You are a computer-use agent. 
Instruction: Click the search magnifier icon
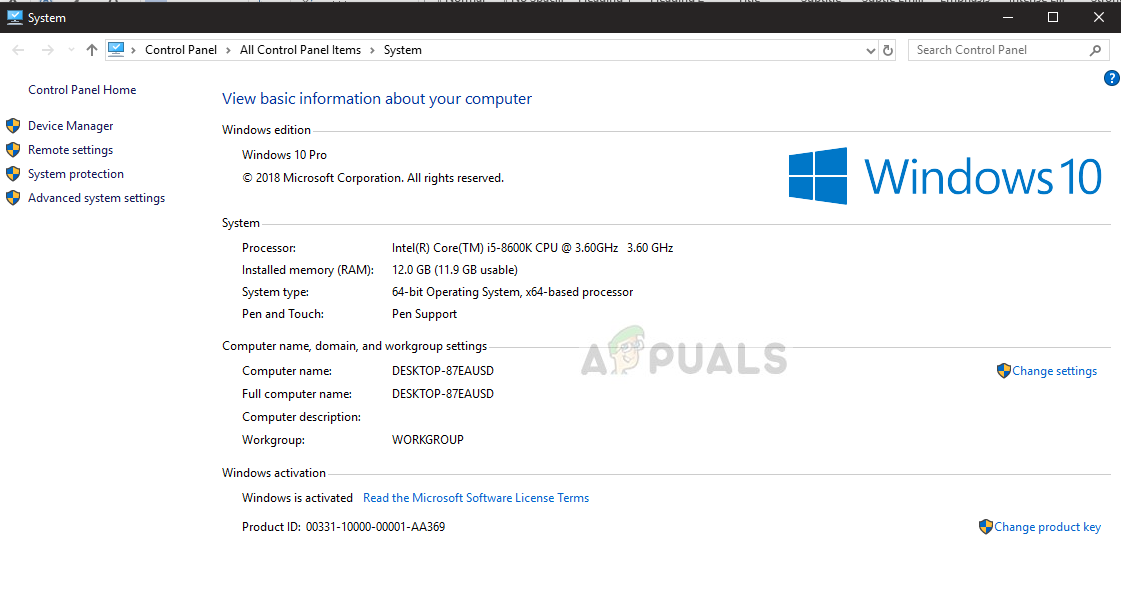1096,50
